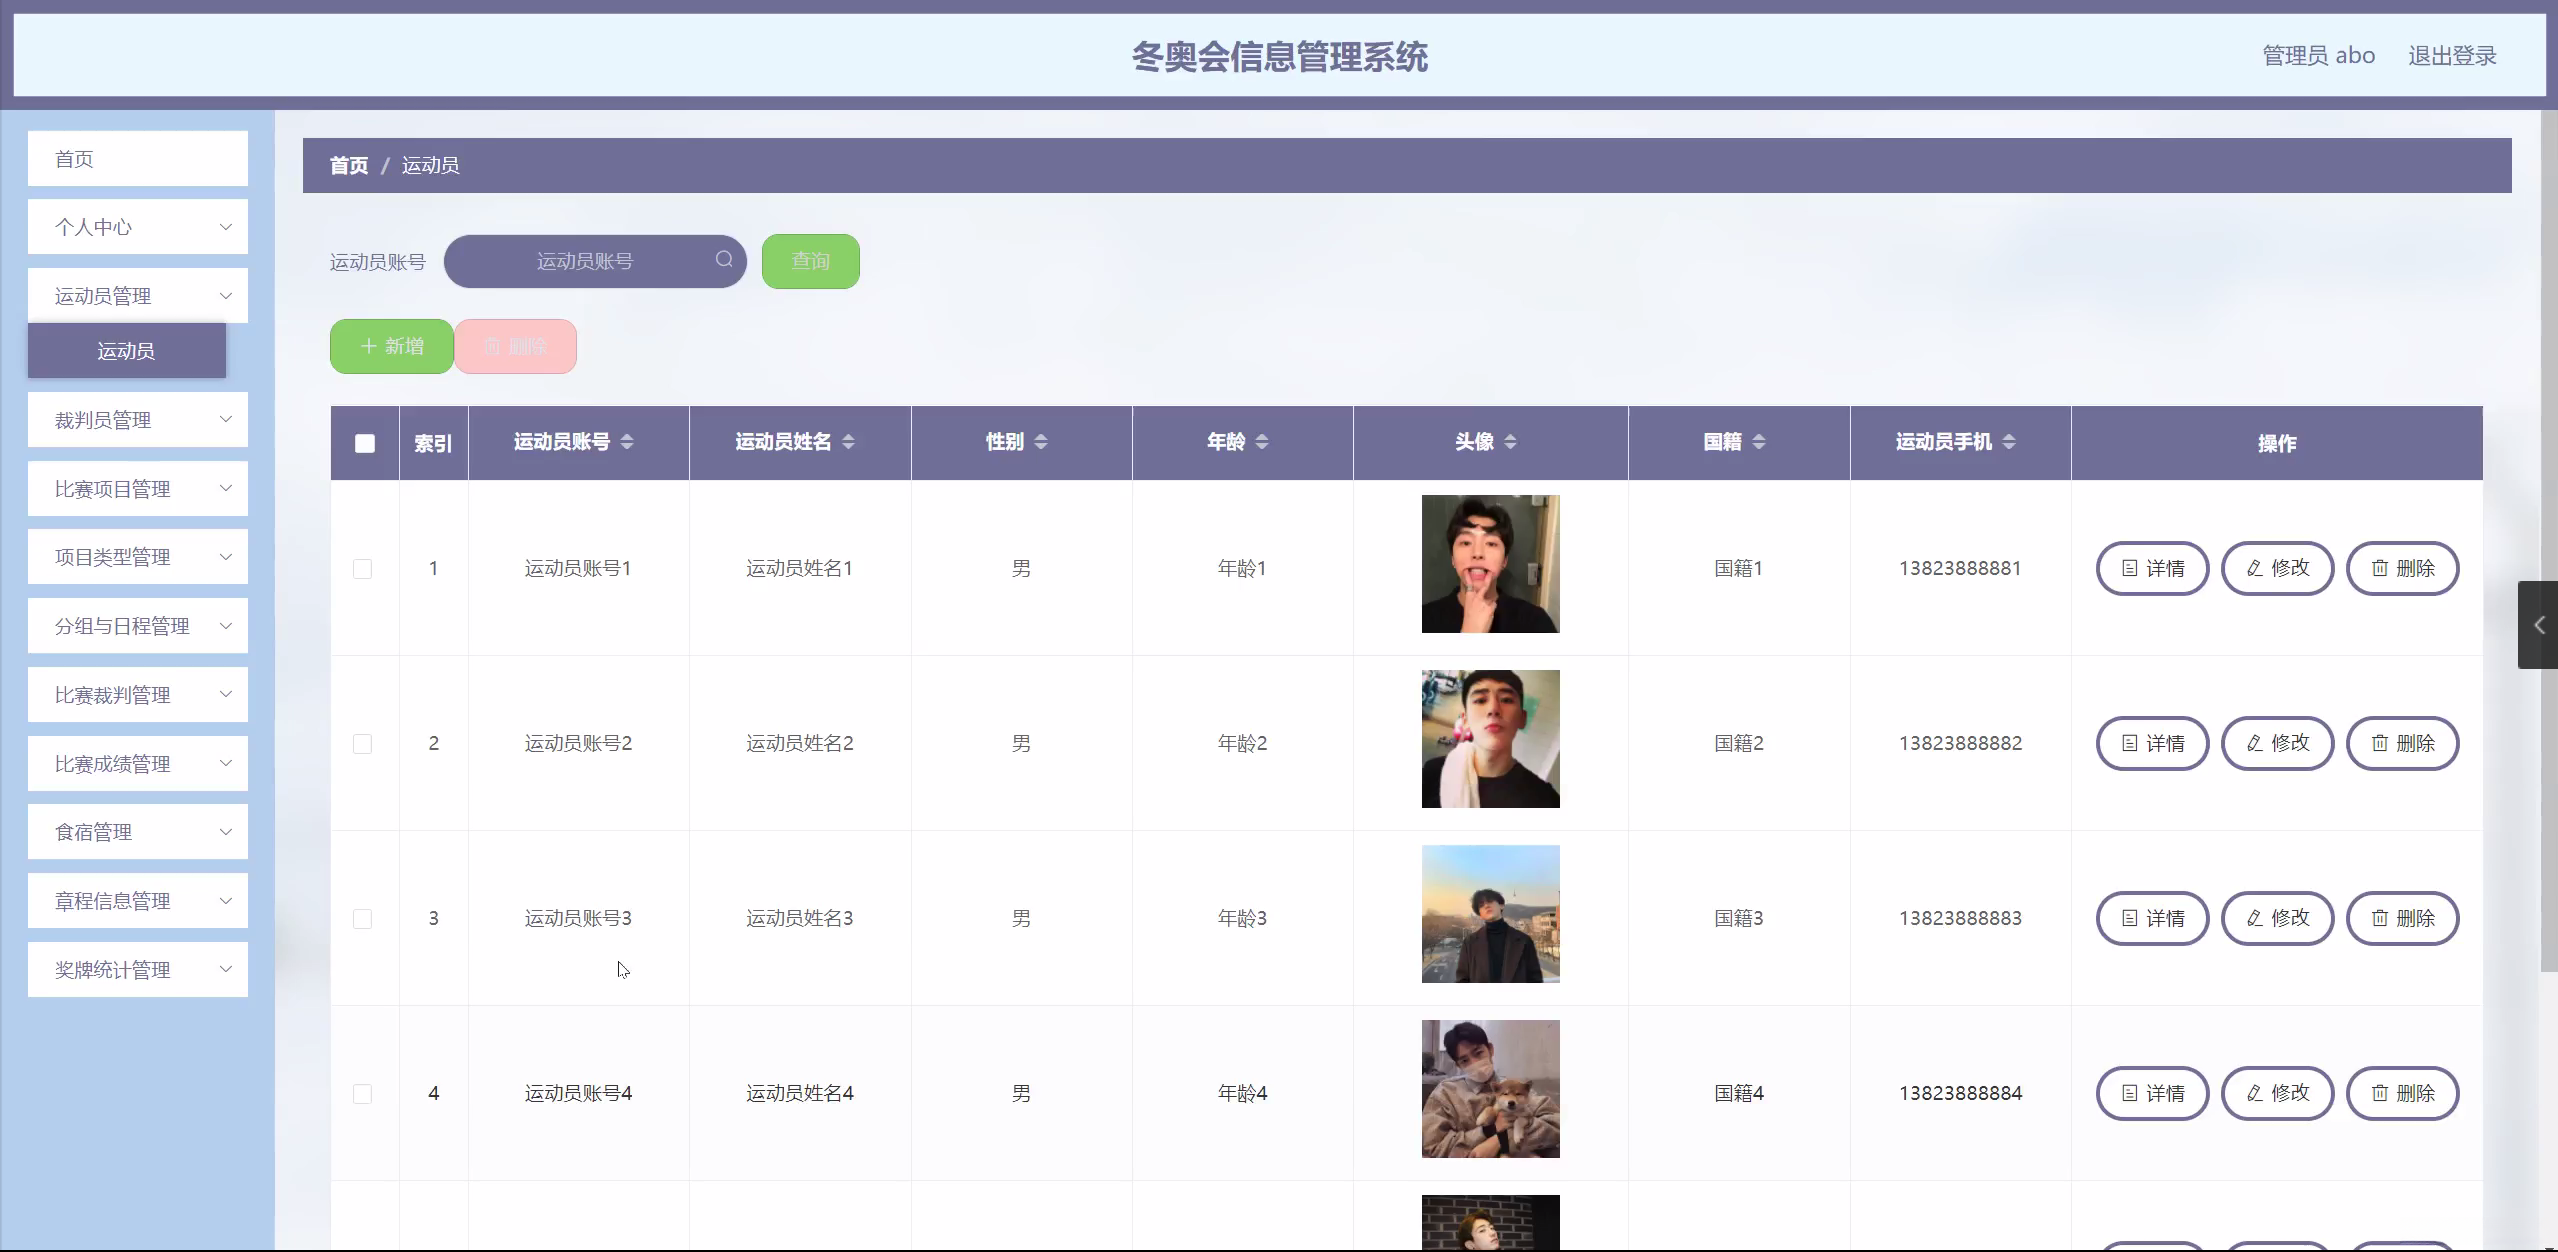Click the green 新增 button
Image resolution: width=2558 pixels, height=1252 pixels.
[x=392, y=346]
